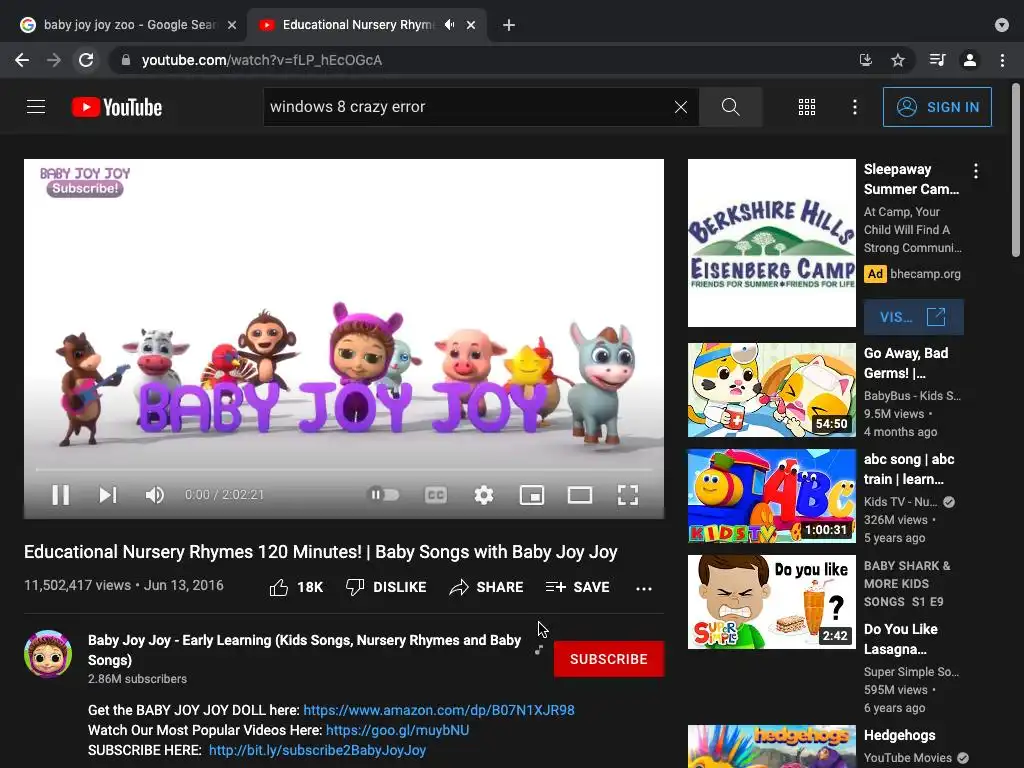Open abc song train video thumbnail

click(x=771, y=496)
